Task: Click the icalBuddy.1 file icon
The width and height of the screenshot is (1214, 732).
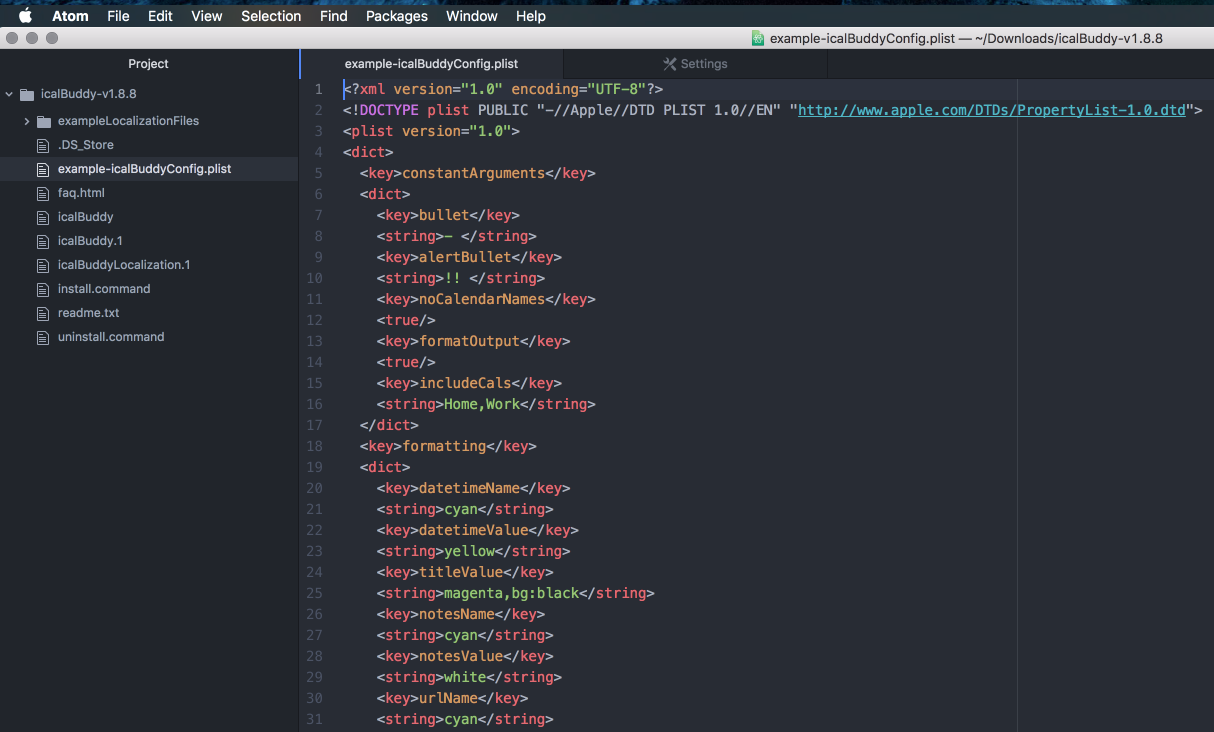Action: (x=43, y=241)
